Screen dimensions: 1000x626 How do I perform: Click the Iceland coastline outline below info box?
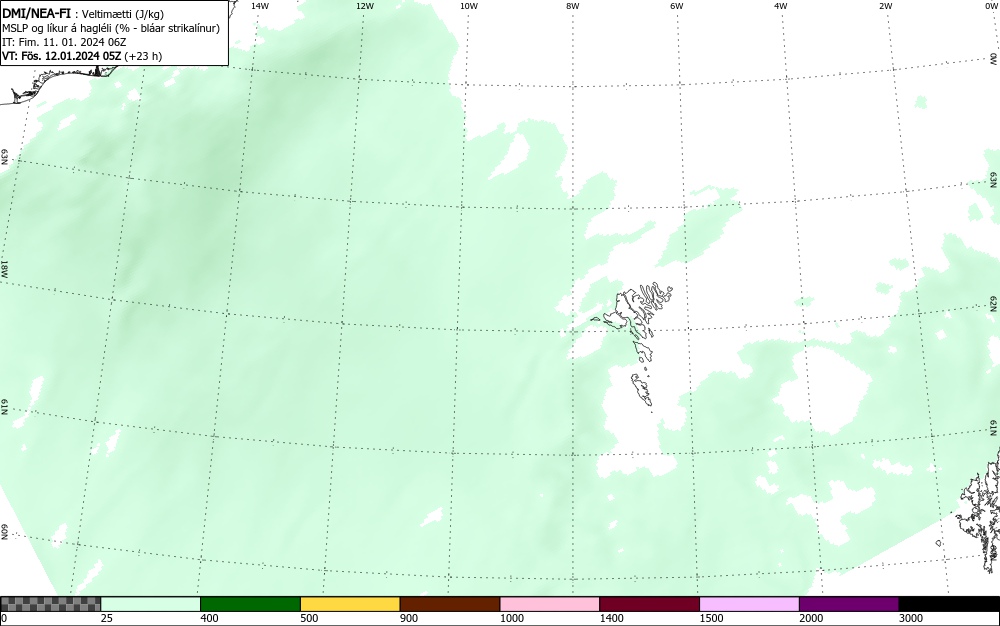tap(61, 83)
